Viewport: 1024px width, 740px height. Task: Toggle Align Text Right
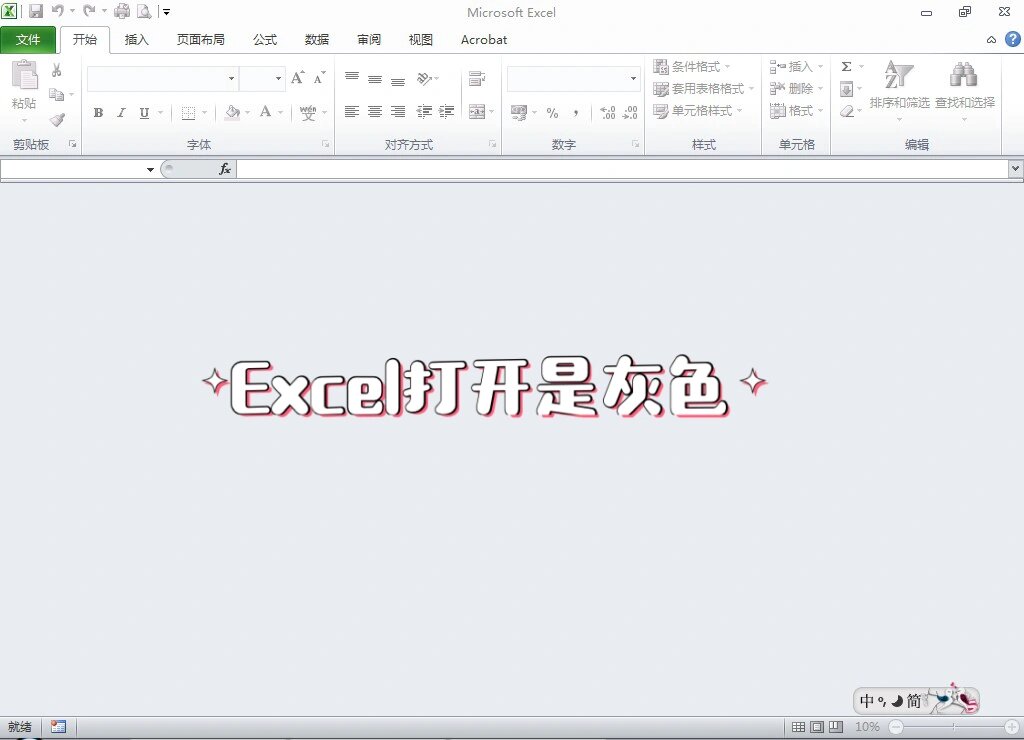click(398, 112)
